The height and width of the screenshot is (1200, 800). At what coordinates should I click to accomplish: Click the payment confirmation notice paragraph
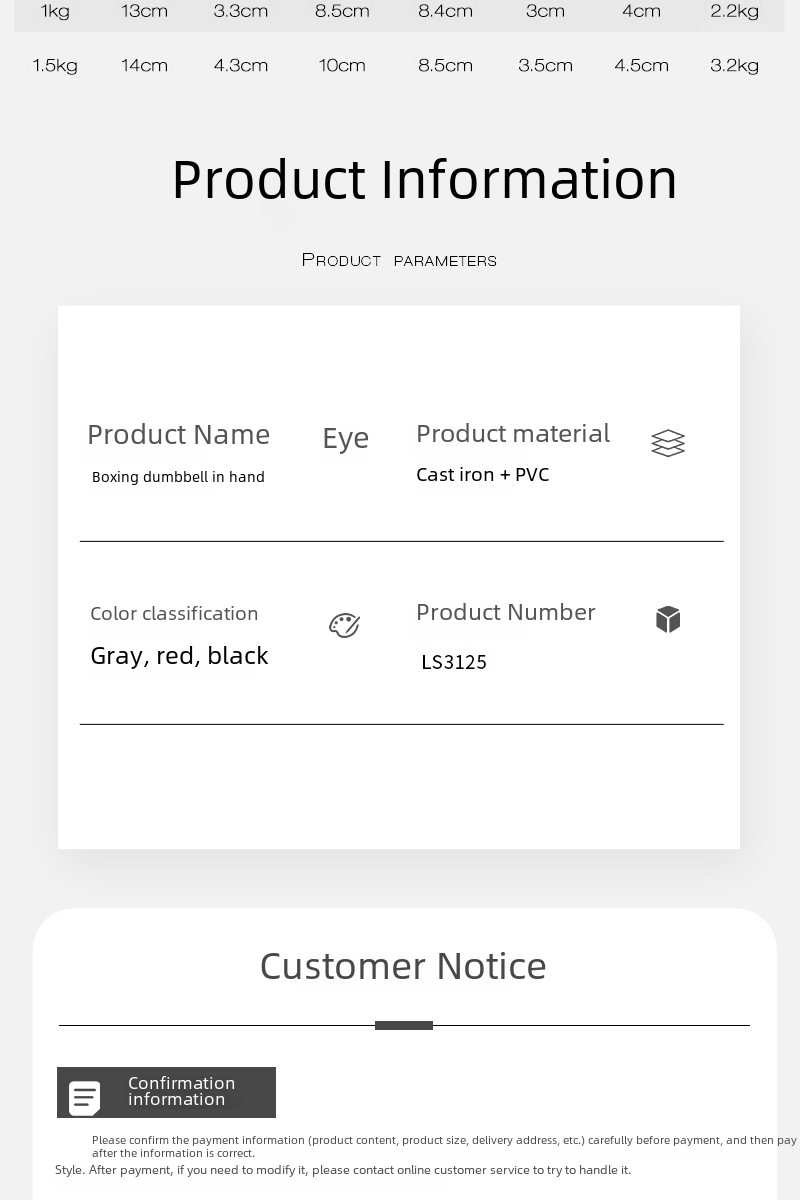(x=427, y=1155)
